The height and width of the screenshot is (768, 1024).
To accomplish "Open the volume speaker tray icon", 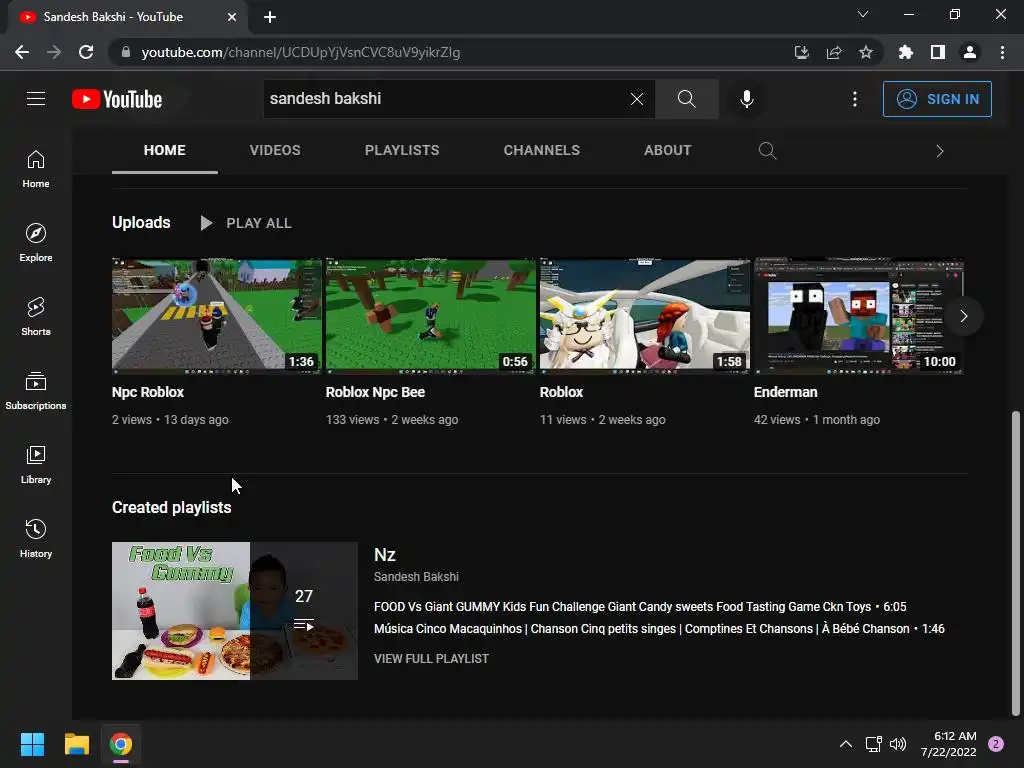I will point(898,744).
